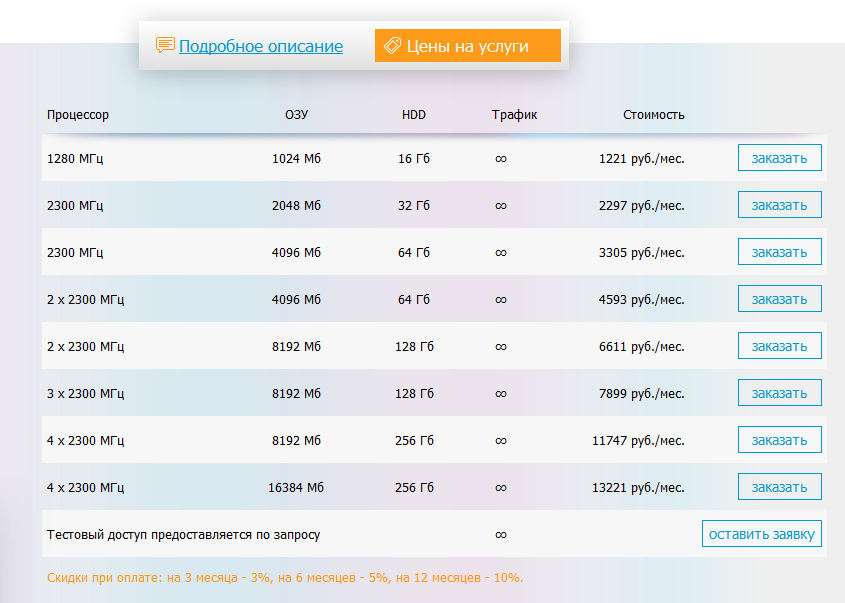This screenshot has height=603, width=845.
Task: Click the оставить заявку button
Action: click(x=762, y=534)
